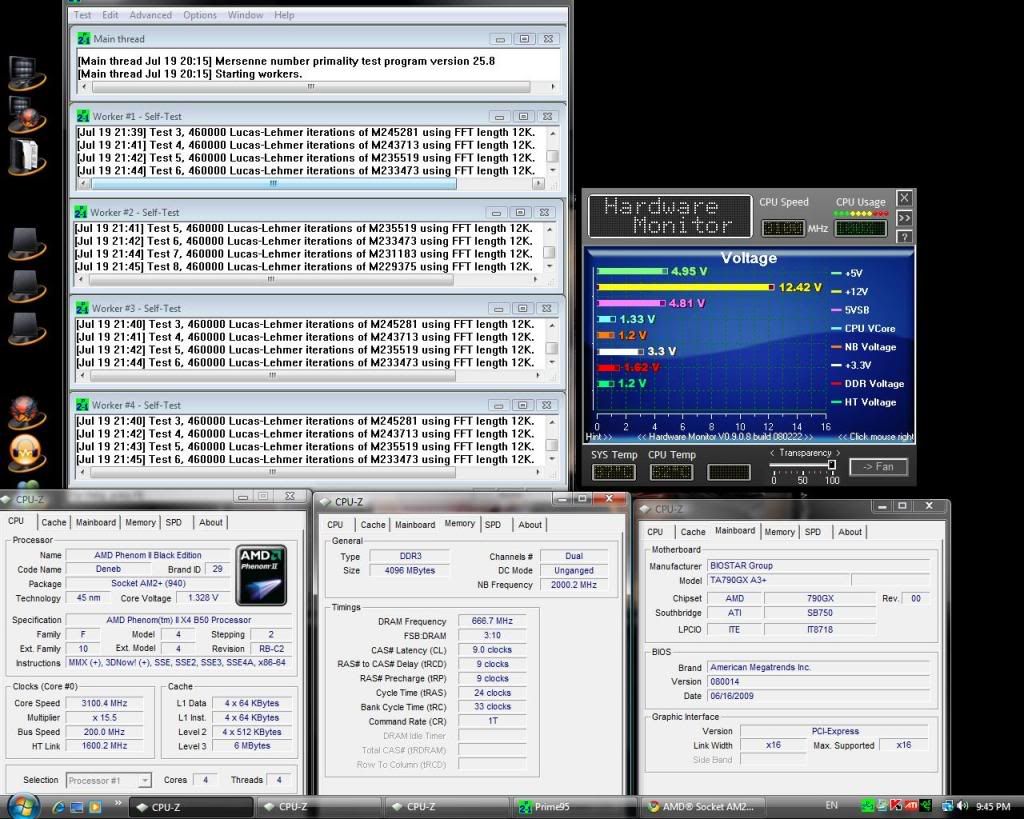Click the "Hint >>" link in Hardware Monitor

click(600, 437)
